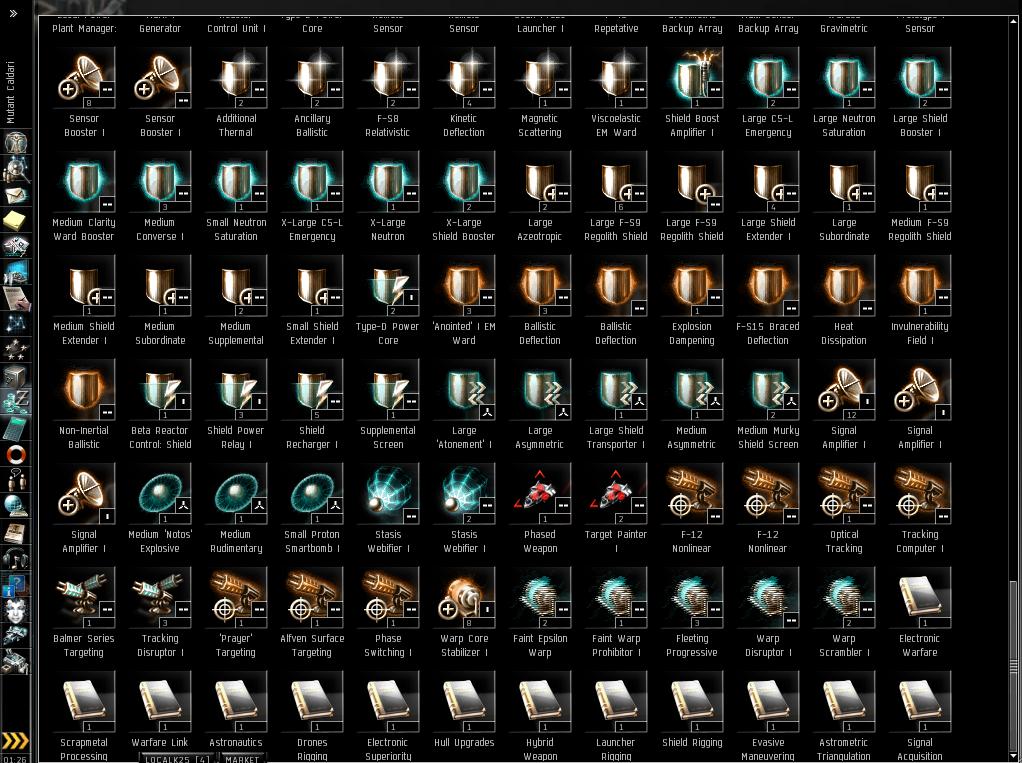1022x763 pixels.
Task: Switch to the LOCALK25 [4] chat tab
Action: point(177,759)
